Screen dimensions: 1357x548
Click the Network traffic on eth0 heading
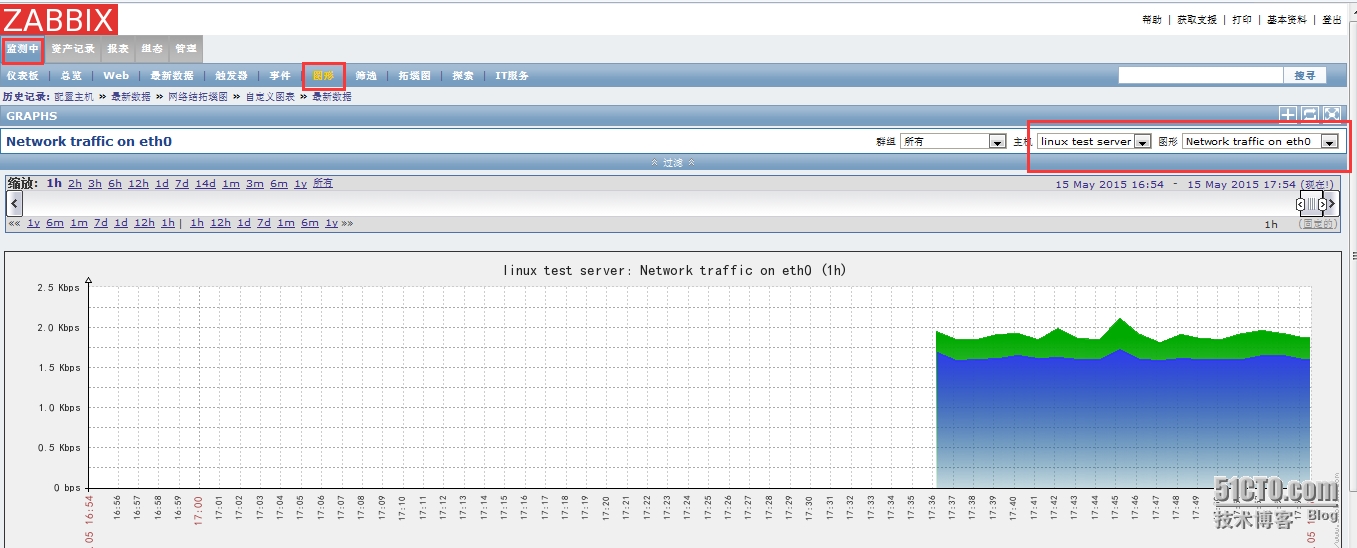pos(89,141)
